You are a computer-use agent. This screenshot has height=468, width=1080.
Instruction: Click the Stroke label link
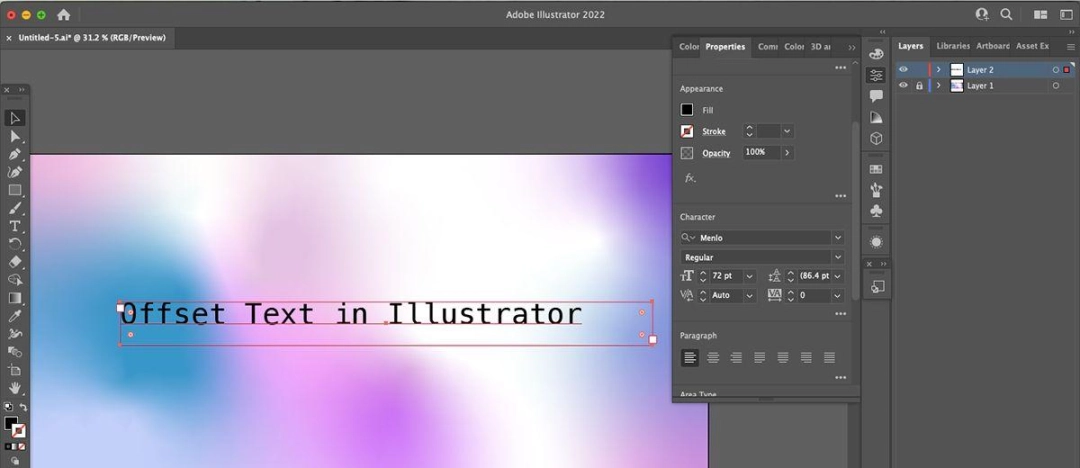coord(714,132)
